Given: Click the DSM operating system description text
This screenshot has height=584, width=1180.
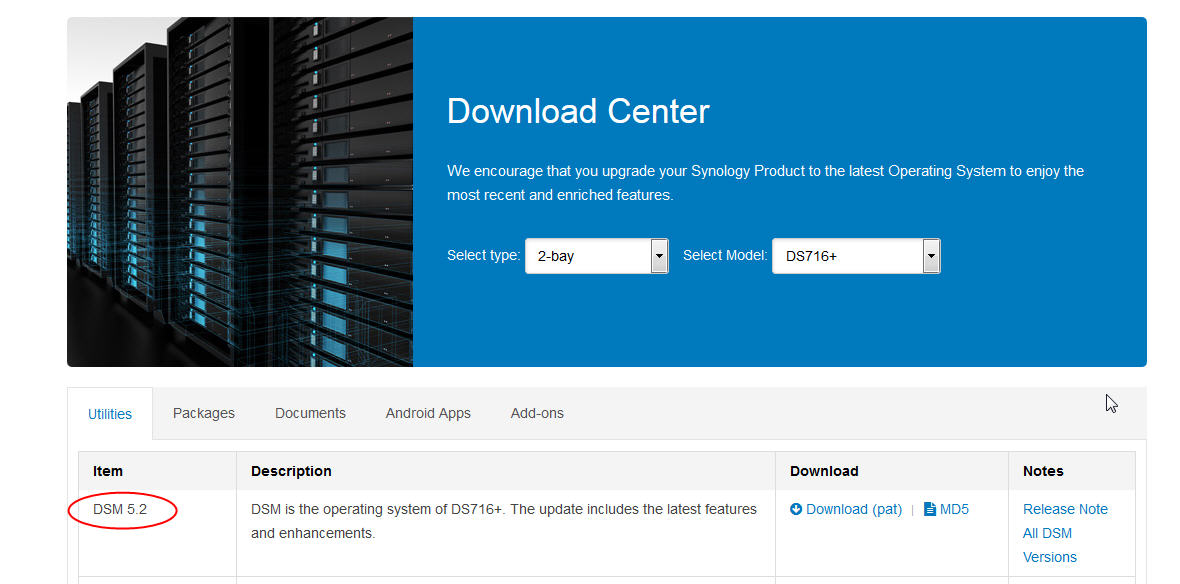Looking at the screenshot, I should (x=503, y=522).
